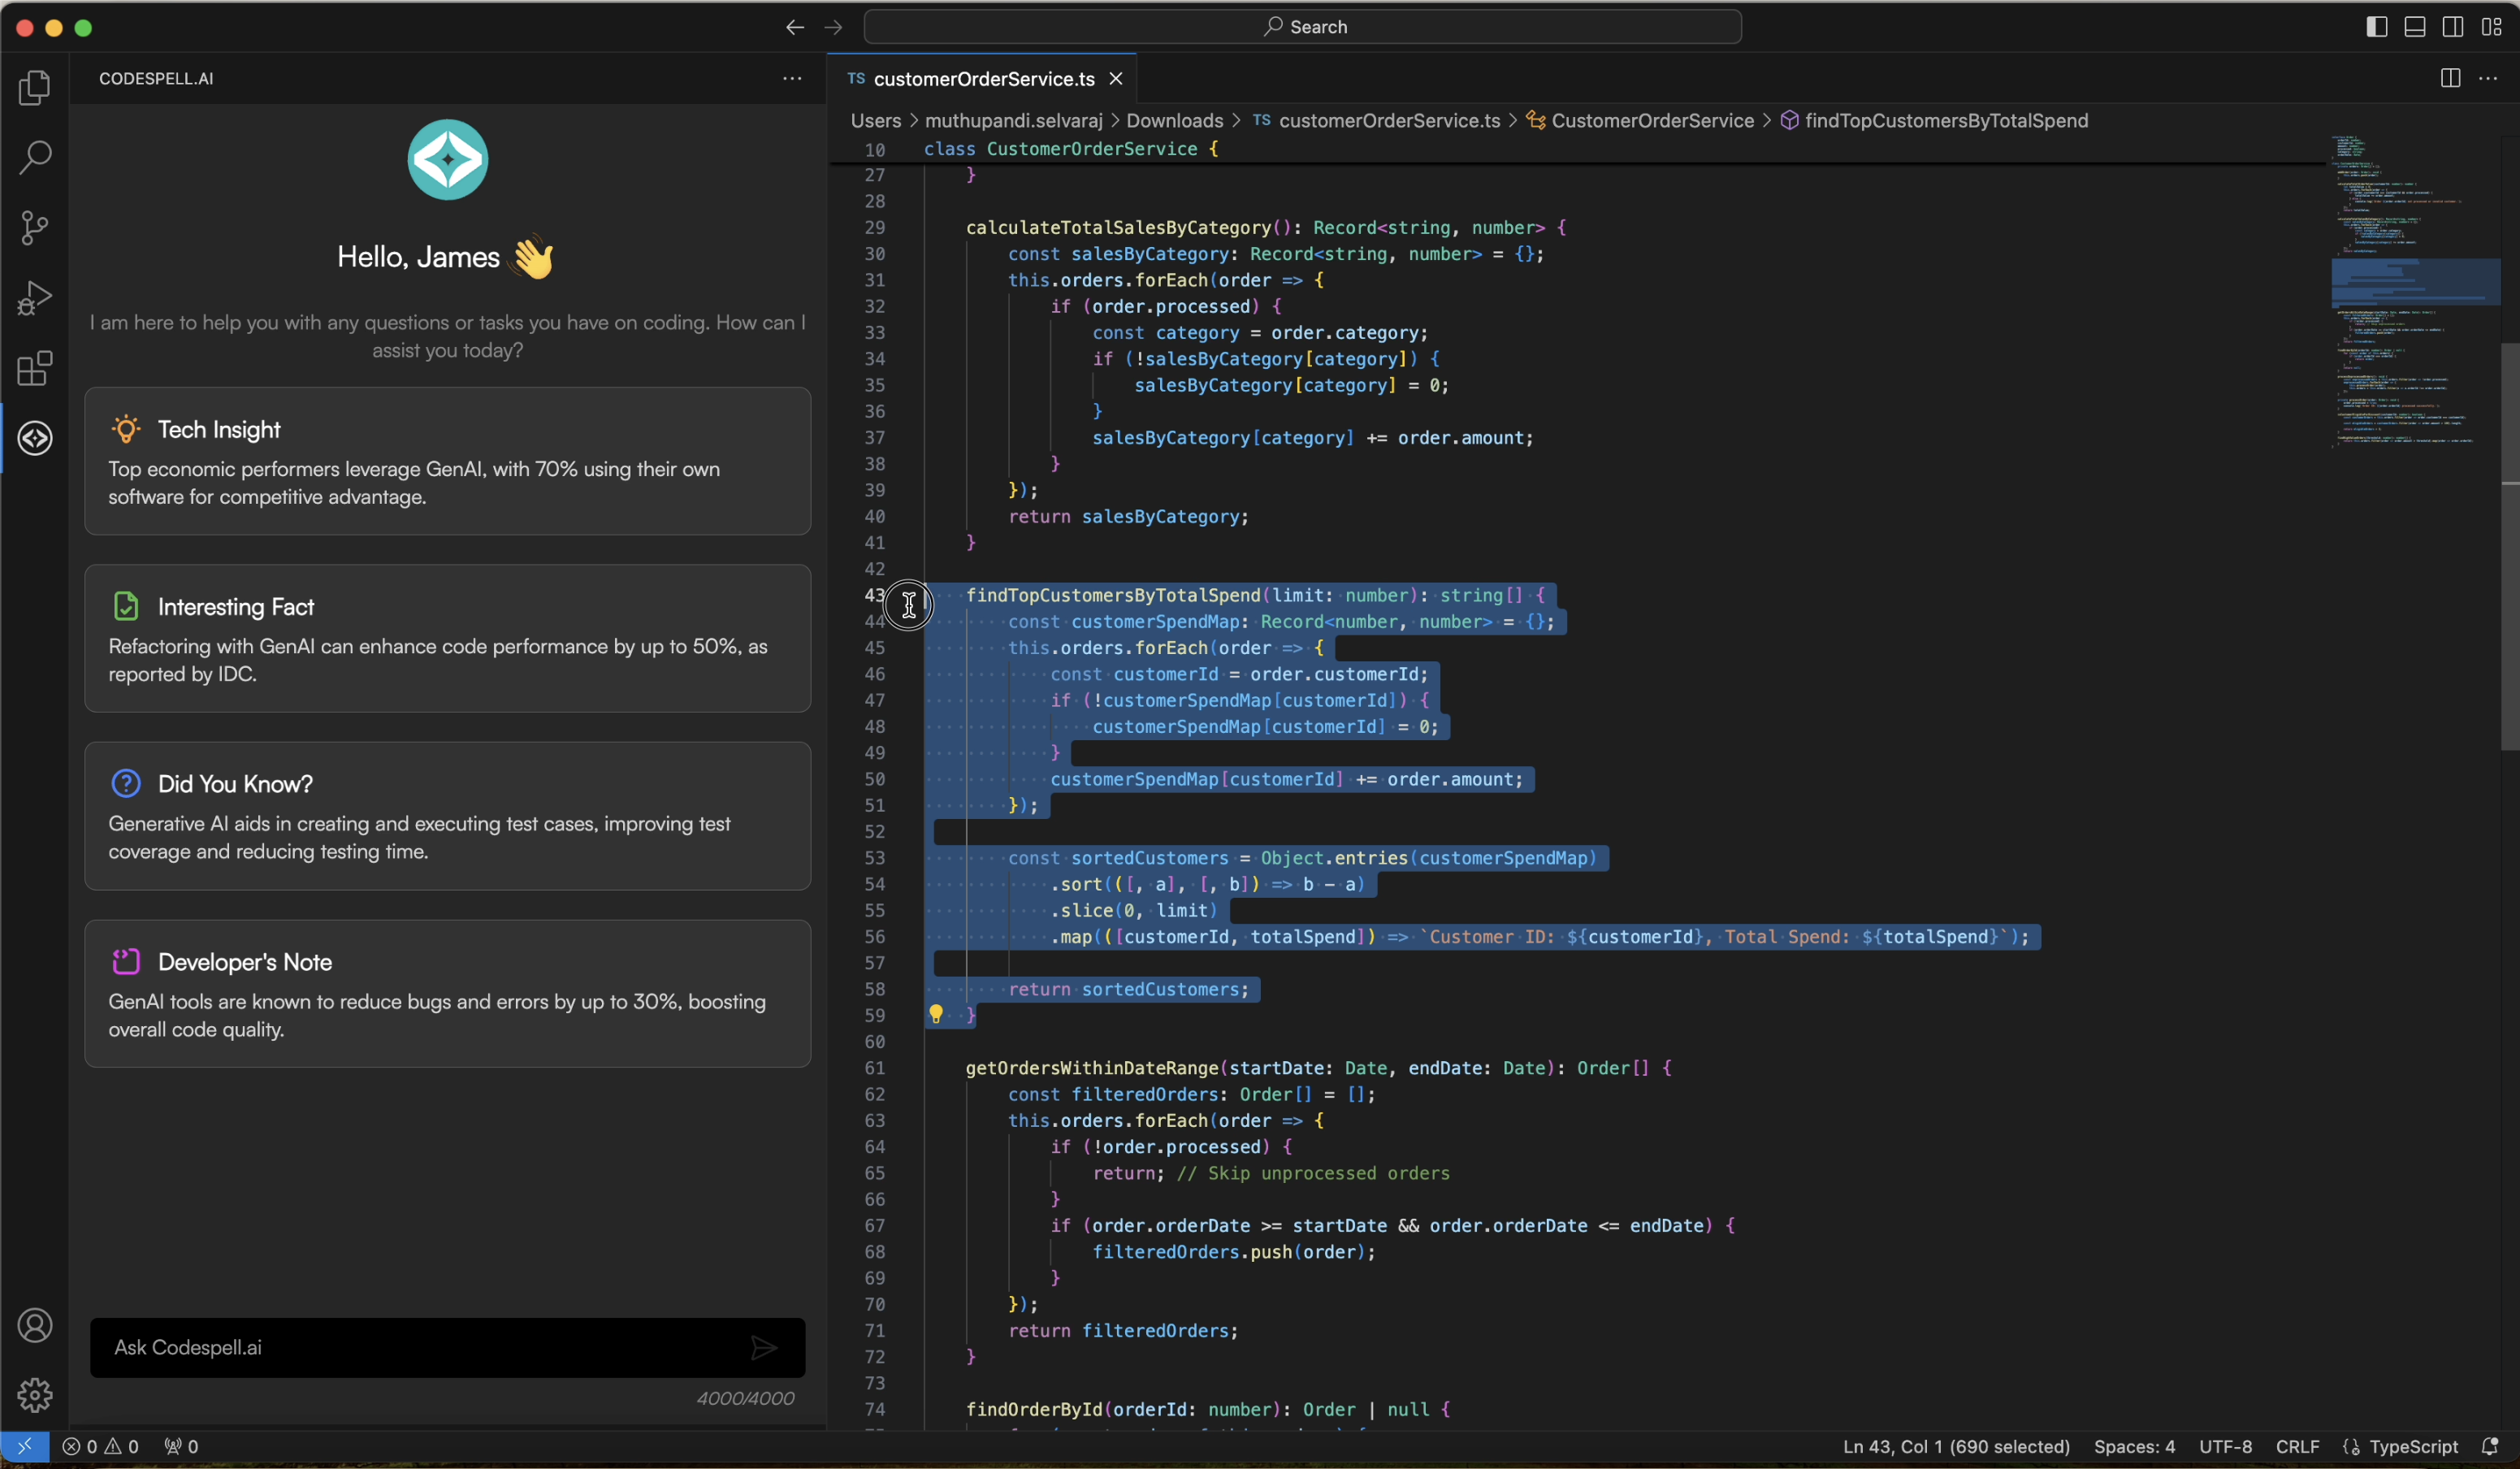Open Codespell.ai panel more actions menu
The image size is (2520, 1469).
click(x=792, y=78)
